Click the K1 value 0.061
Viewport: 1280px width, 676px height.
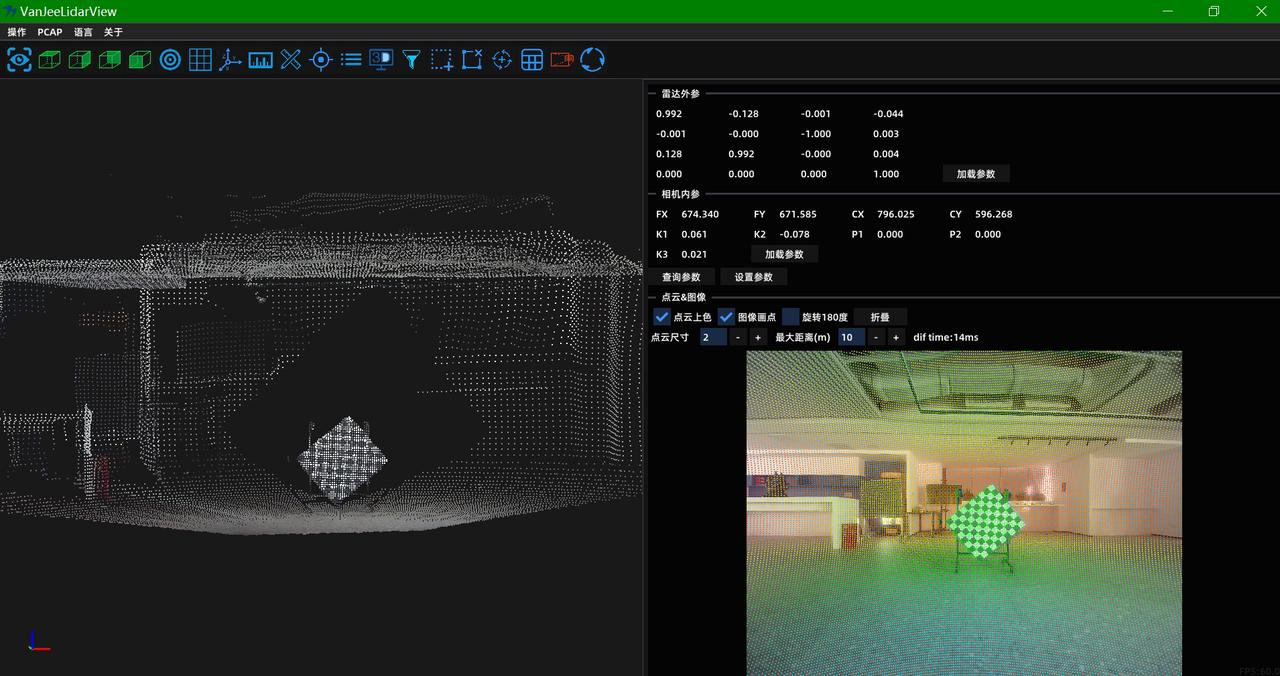pos(694,234)
